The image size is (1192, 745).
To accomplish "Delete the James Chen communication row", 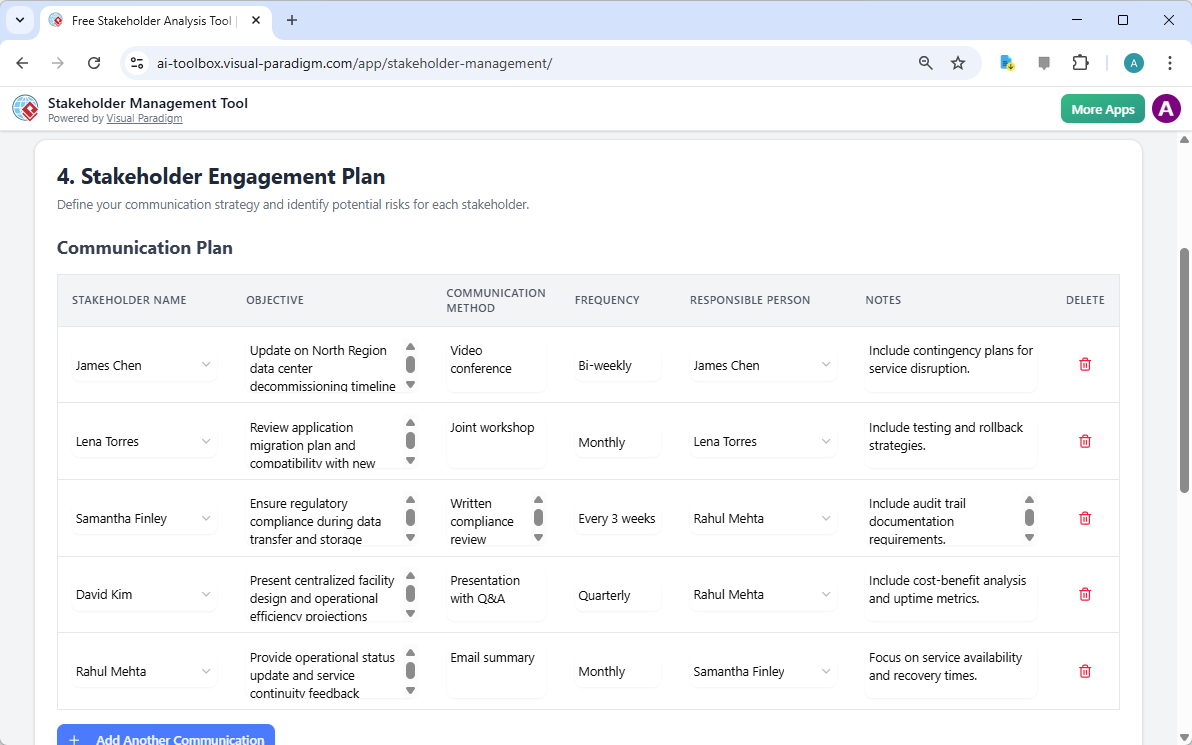I will click(1084, 364).
